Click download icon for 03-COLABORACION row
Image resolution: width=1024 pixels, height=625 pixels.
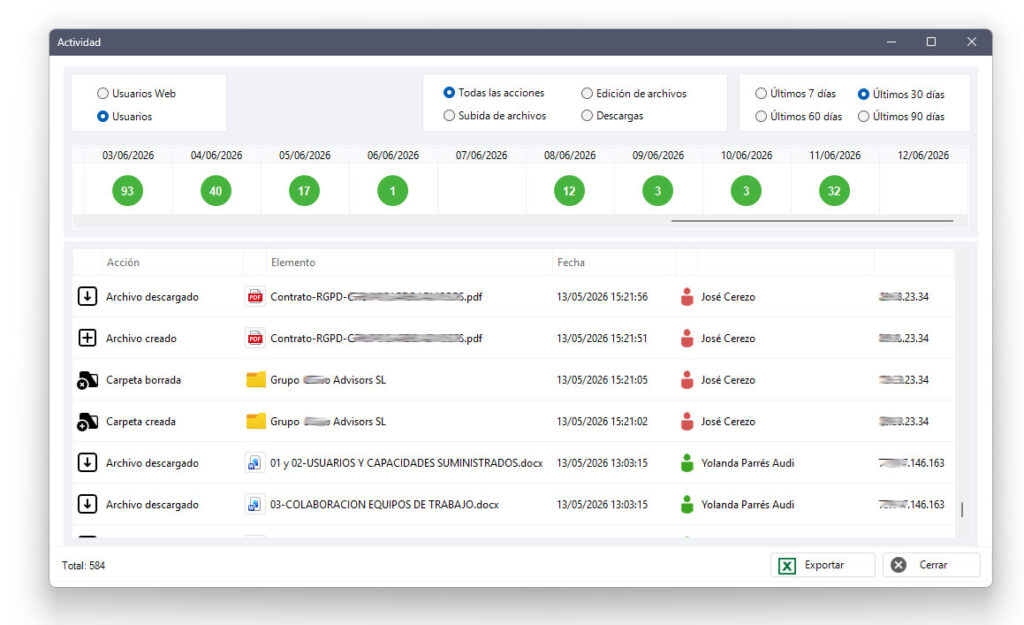87,504
